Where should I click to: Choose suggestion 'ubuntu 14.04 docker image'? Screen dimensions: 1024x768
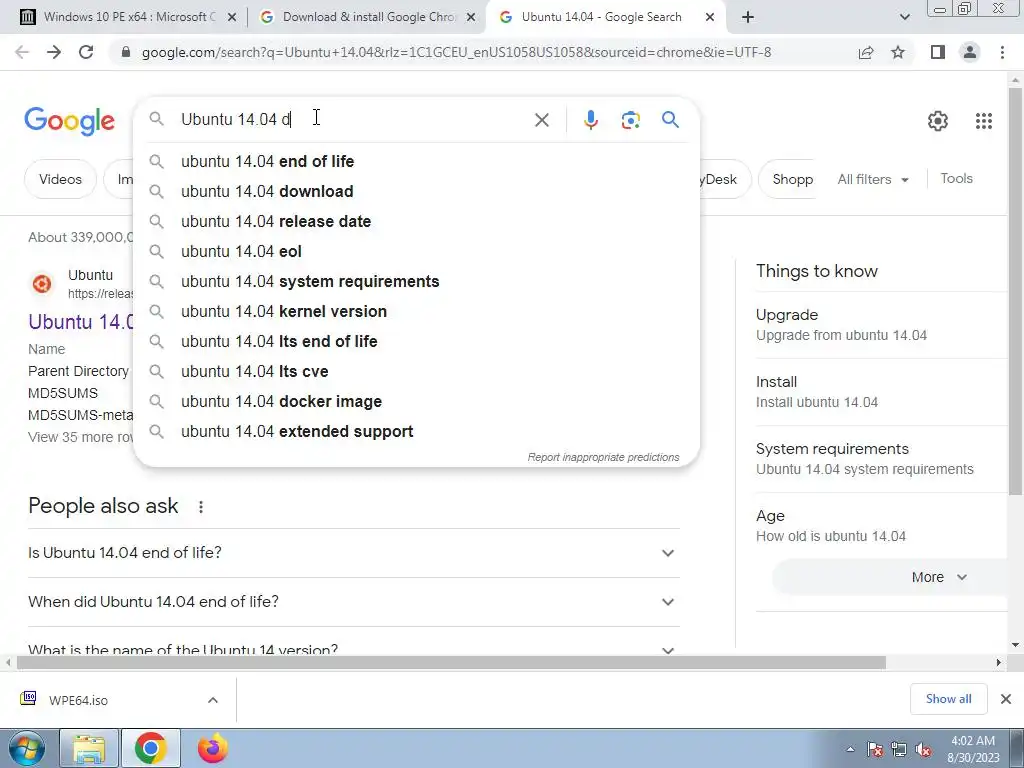[416, 402]
